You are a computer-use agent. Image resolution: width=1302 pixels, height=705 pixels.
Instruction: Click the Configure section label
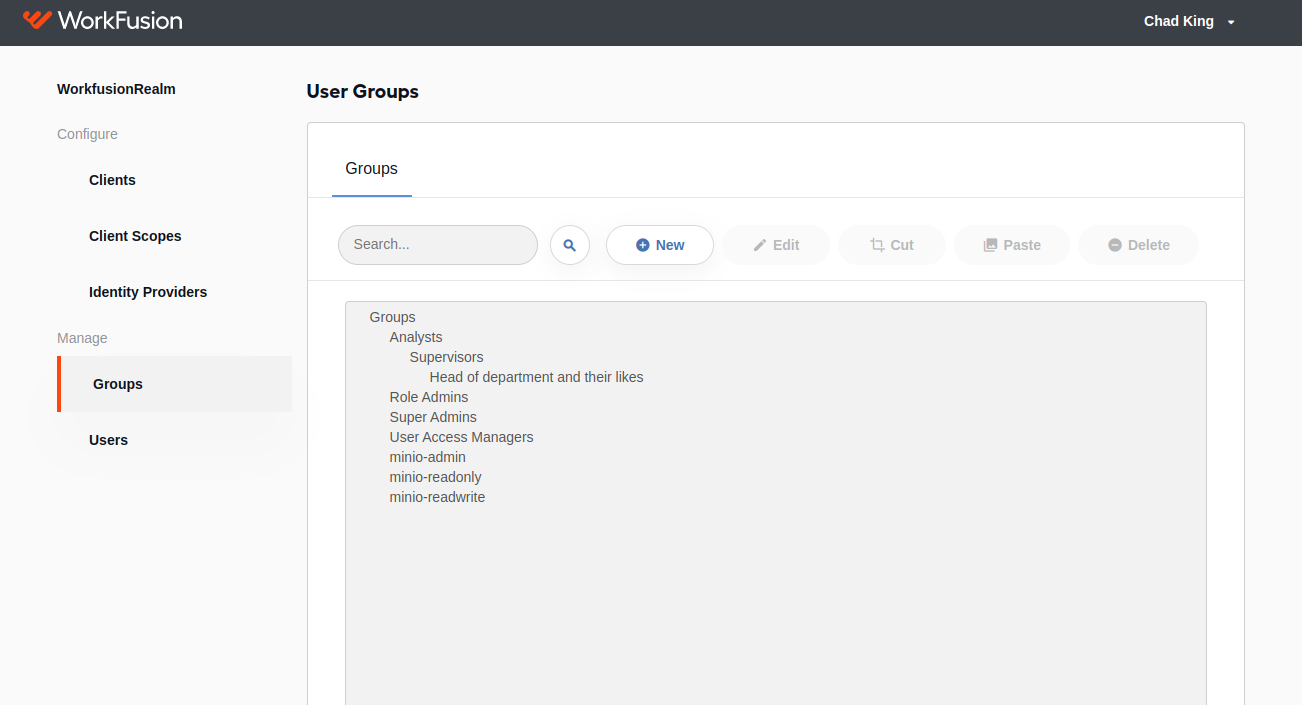coord(87,134)
